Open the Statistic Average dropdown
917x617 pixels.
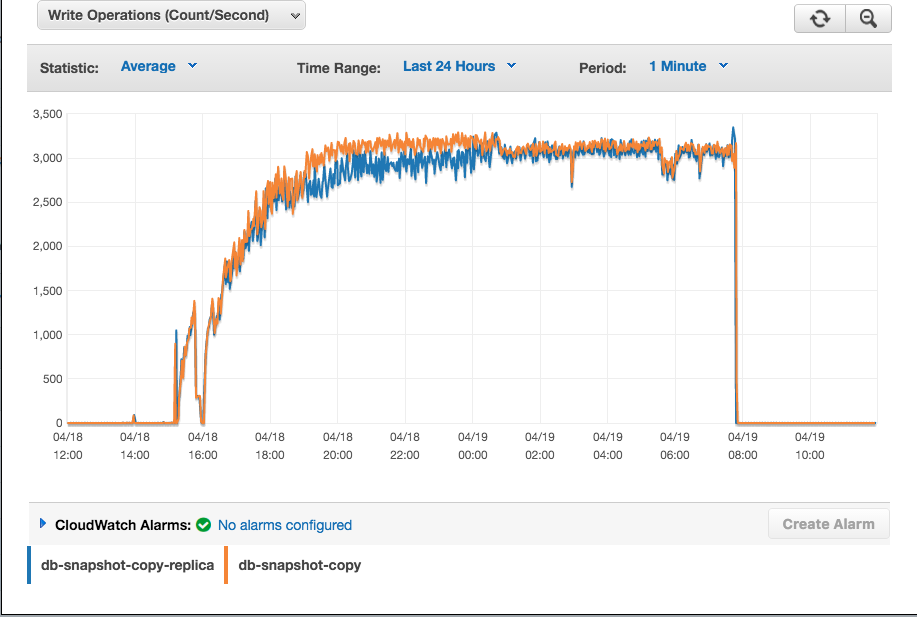click(x=158, y=66)
